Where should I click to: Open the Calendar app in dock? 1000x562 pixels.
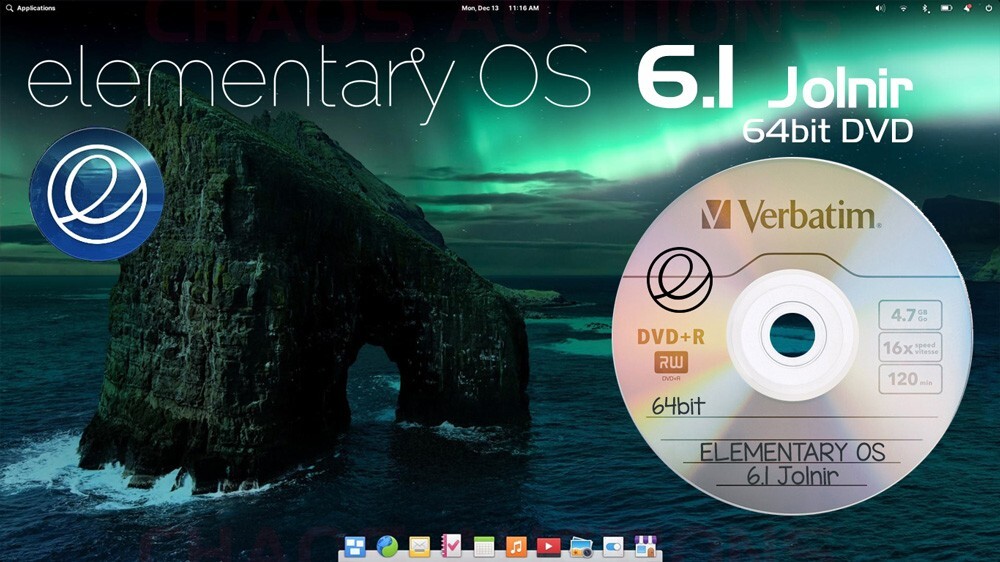pyautogui.click(x=484, y=547)
